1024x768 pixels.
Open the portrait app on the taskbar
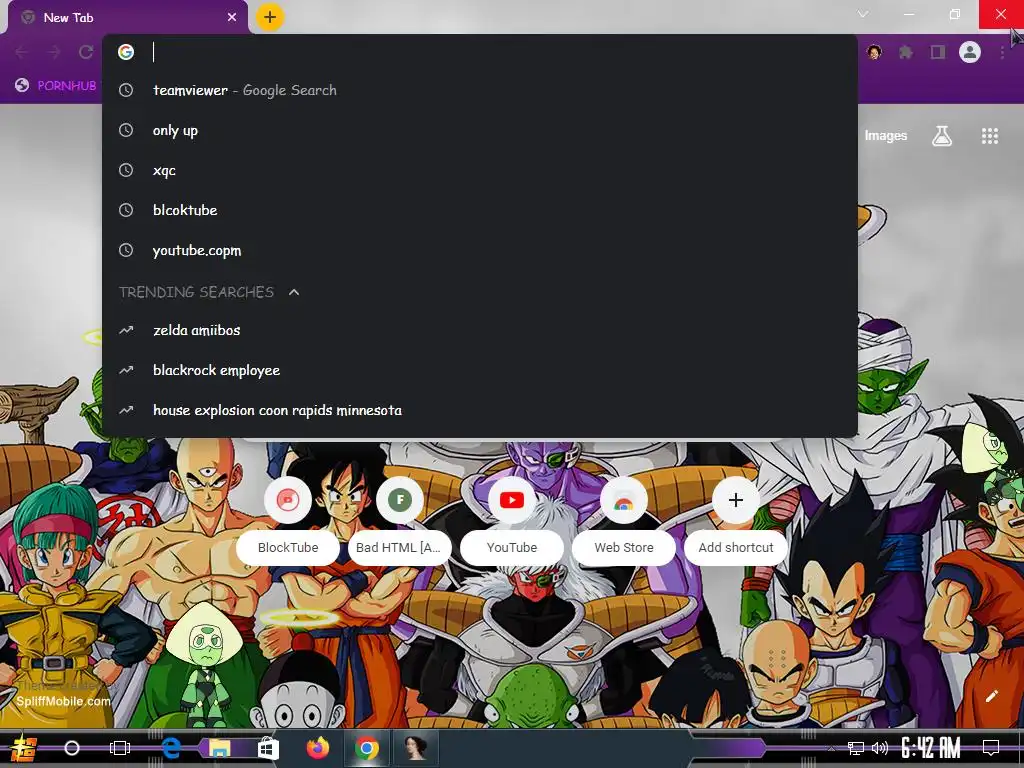415,748
